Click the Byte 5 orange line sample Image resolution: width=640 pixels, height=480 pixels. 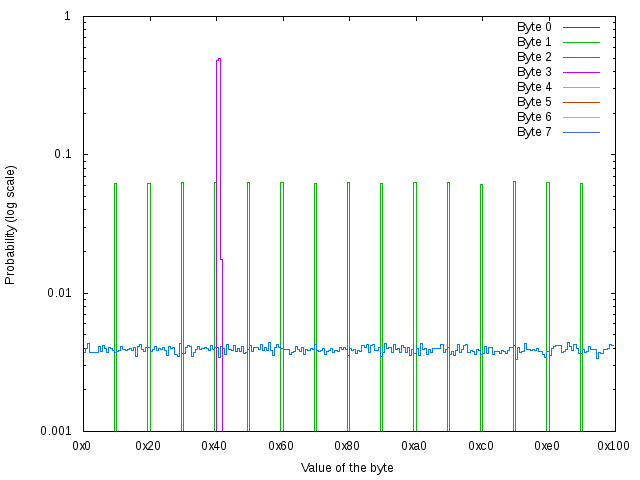580,102
